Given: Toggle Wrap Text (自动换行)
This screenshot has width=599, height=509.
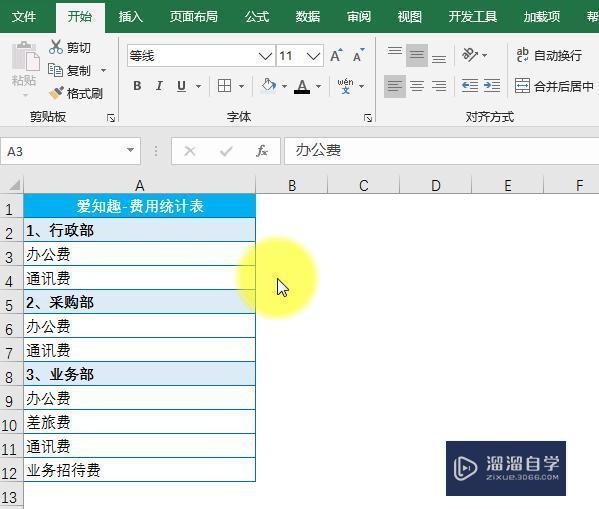Looking at the screenshot, I should (549, 55).
